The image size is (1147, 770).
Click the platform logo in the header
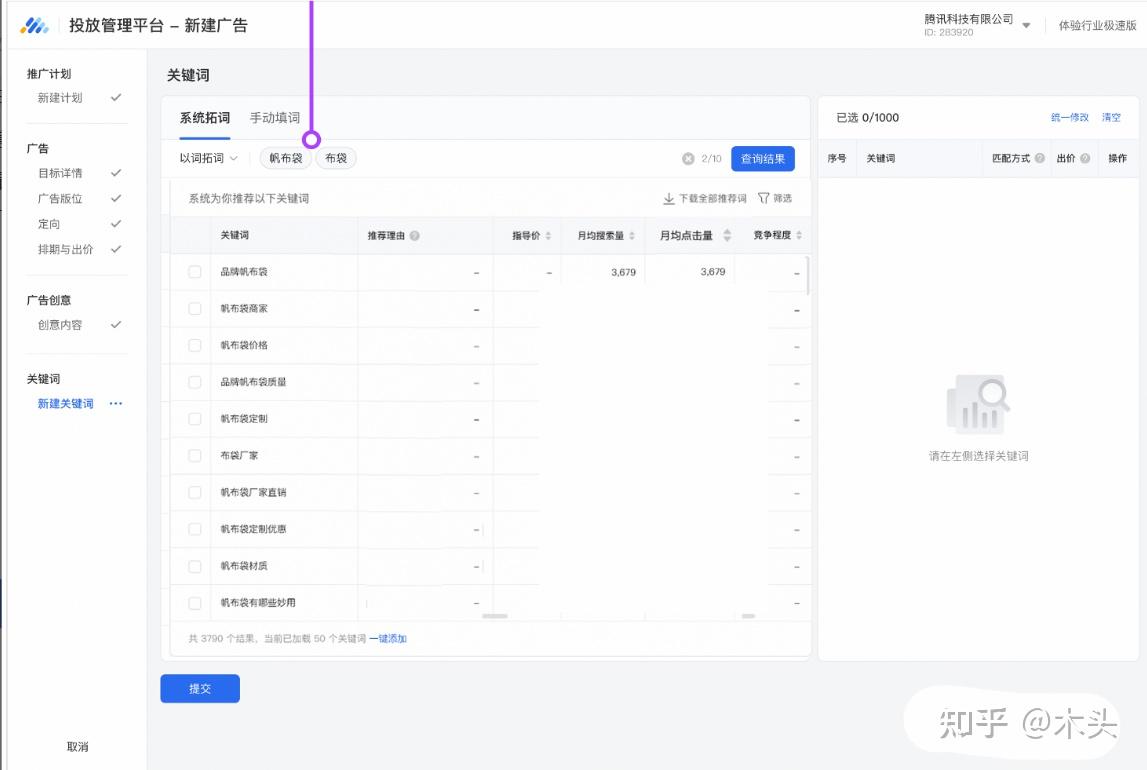(35, 26)
